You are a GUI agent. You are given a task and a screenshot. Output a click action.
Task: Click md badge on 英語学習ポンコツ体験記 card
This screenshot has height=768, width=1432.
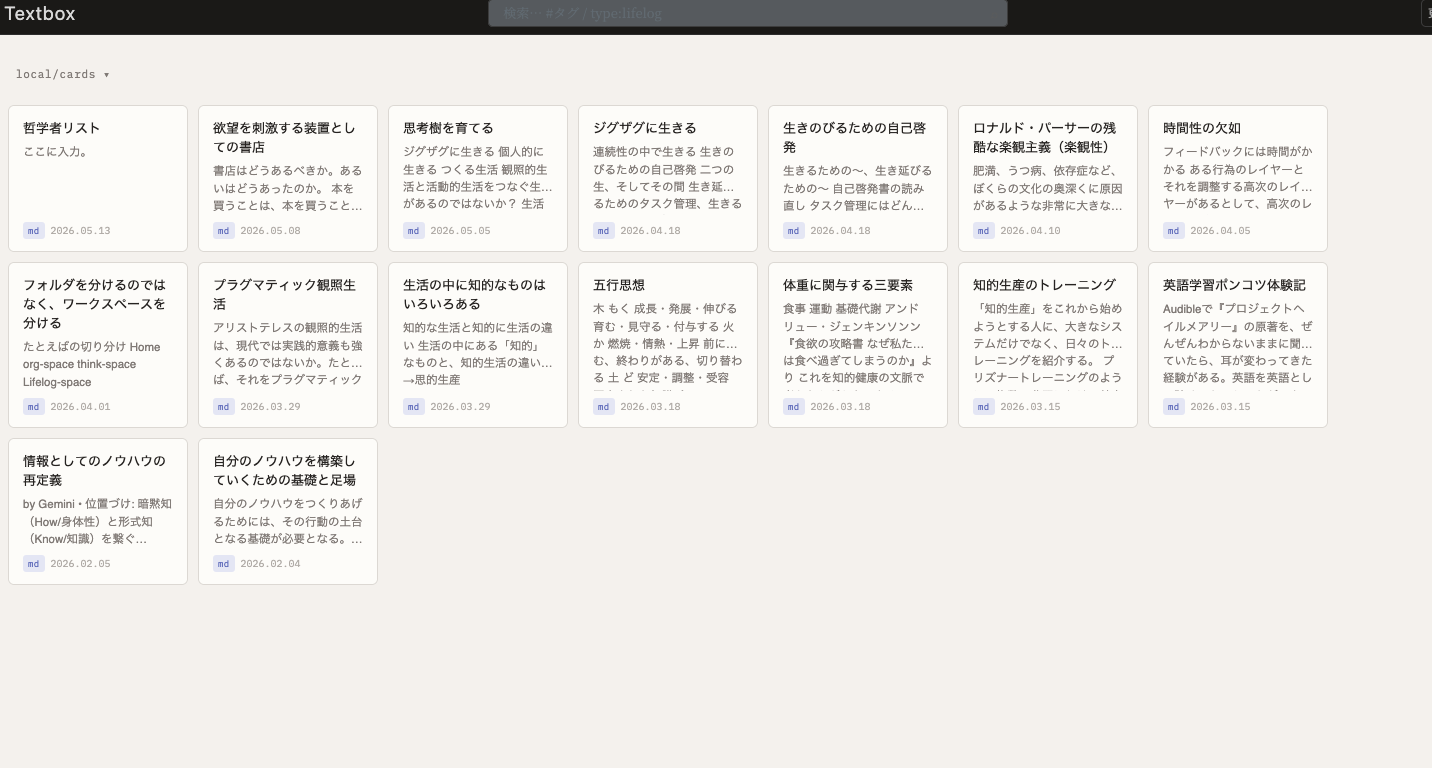[x=1174, y=407]
